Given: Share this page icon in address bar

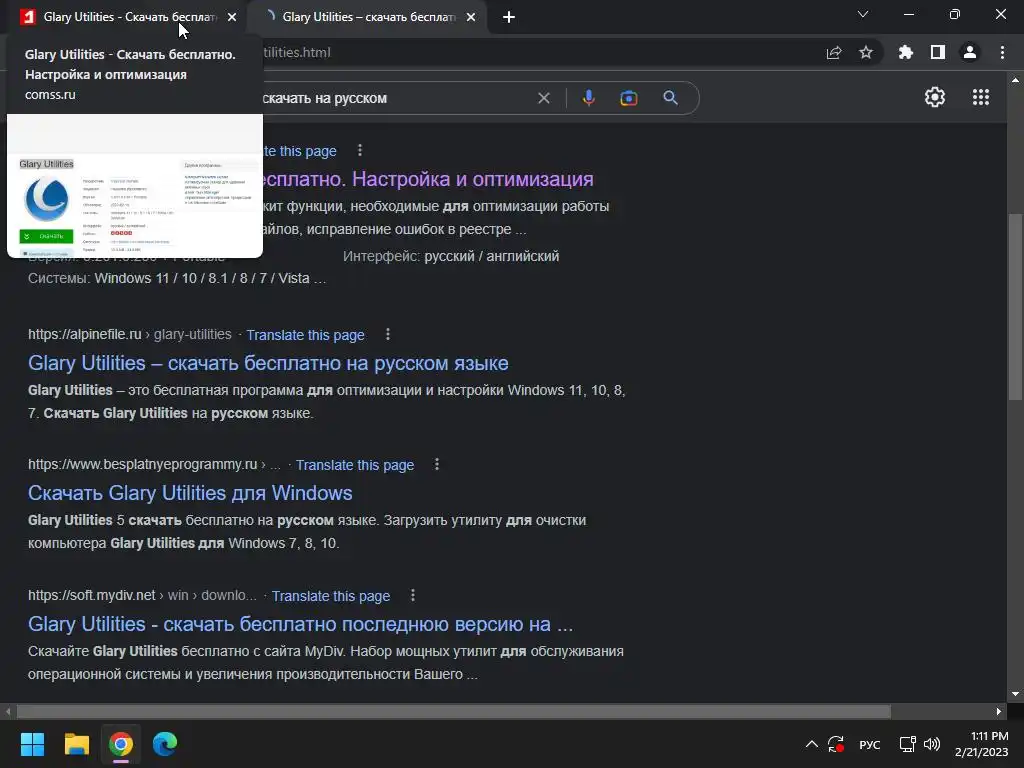Looking at the screenshot, I should tap(834, 52).
